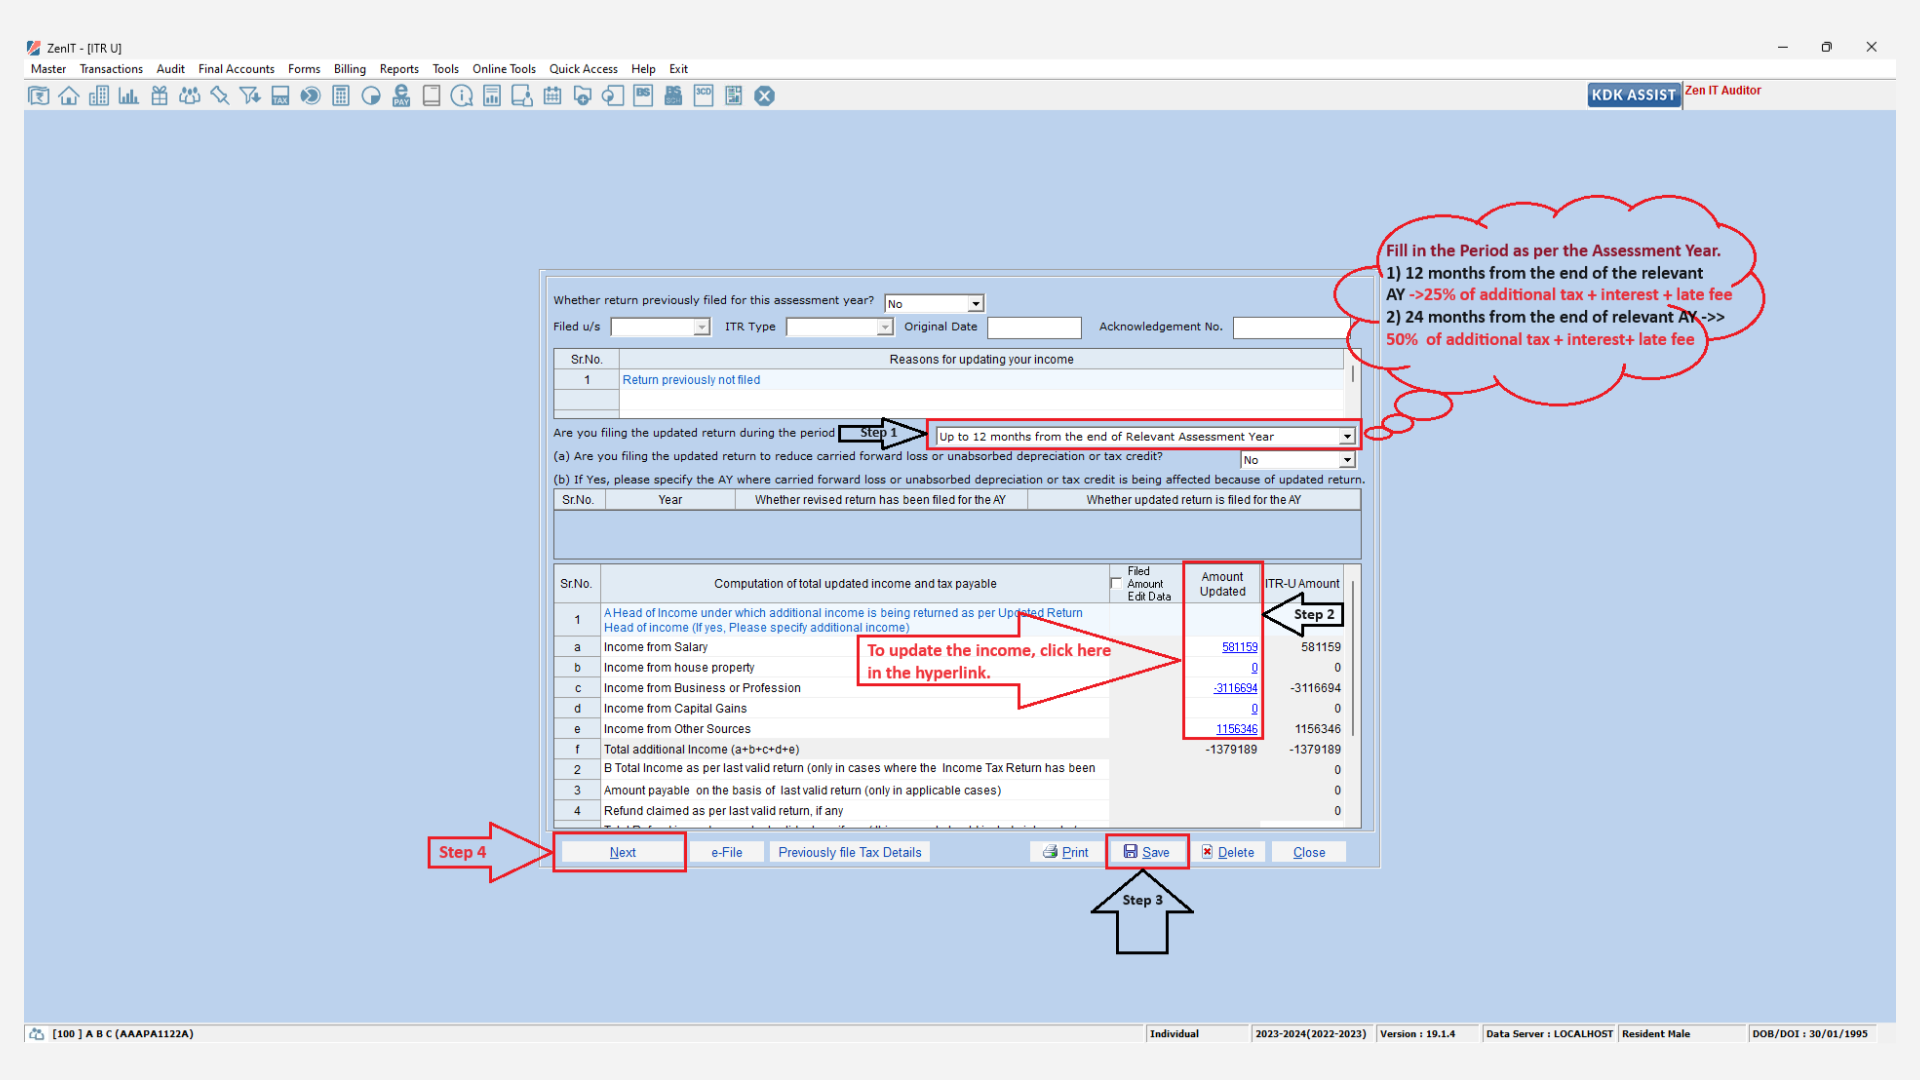
Task: Click the Acknowledgement No. input field
Action: click(1292, 327)
